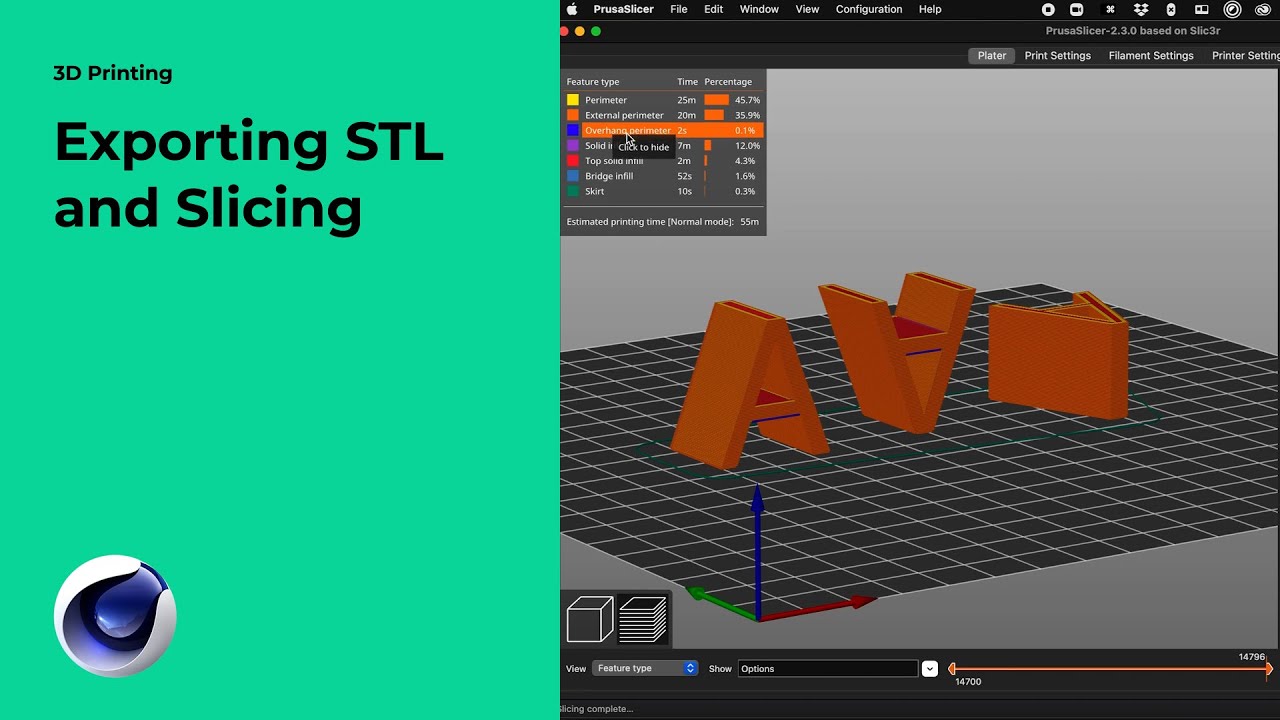Click the camera icon in menu bar
1280x720 pixels.
(x=1077, y=9)
